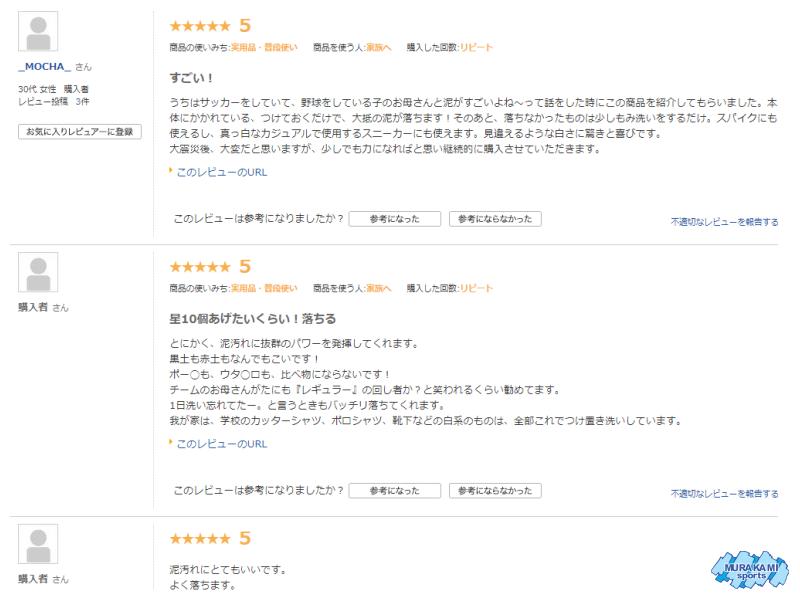Screen dimensions: 800x600
Task: Mark first review 参考になった
Action: pos(394,218)
